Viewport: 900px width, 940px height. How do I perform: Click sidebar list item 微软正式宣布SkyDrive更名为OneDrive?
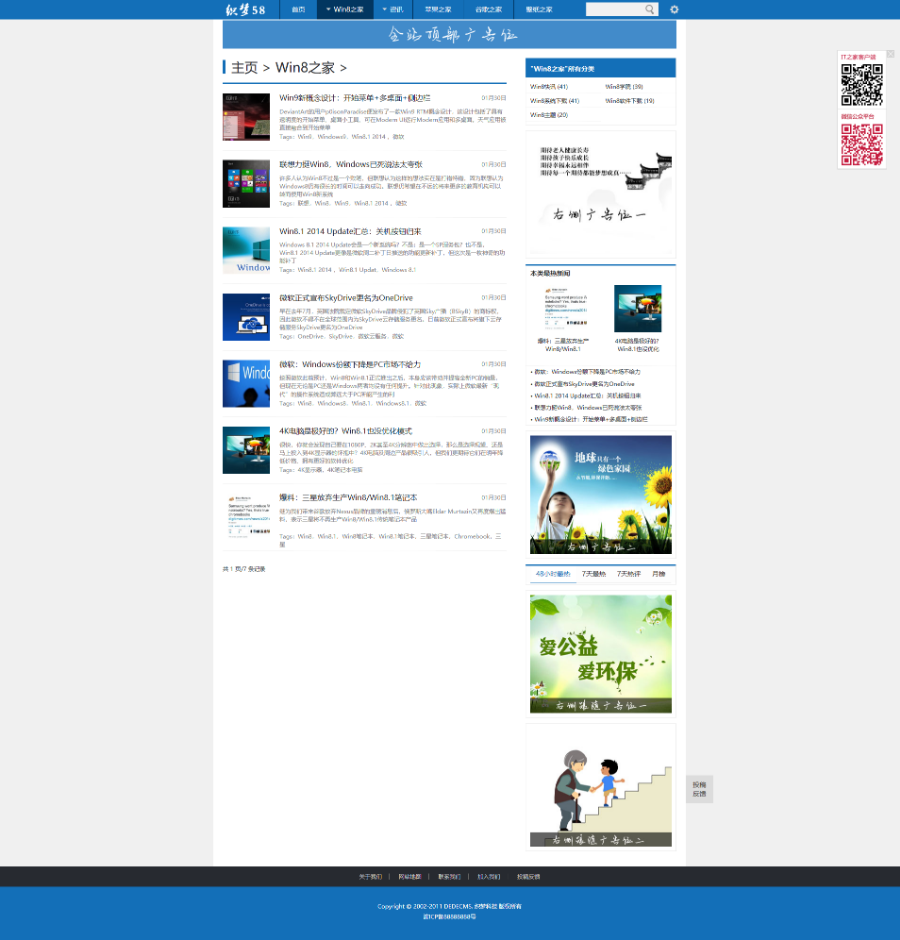click(x=585, y=384)
